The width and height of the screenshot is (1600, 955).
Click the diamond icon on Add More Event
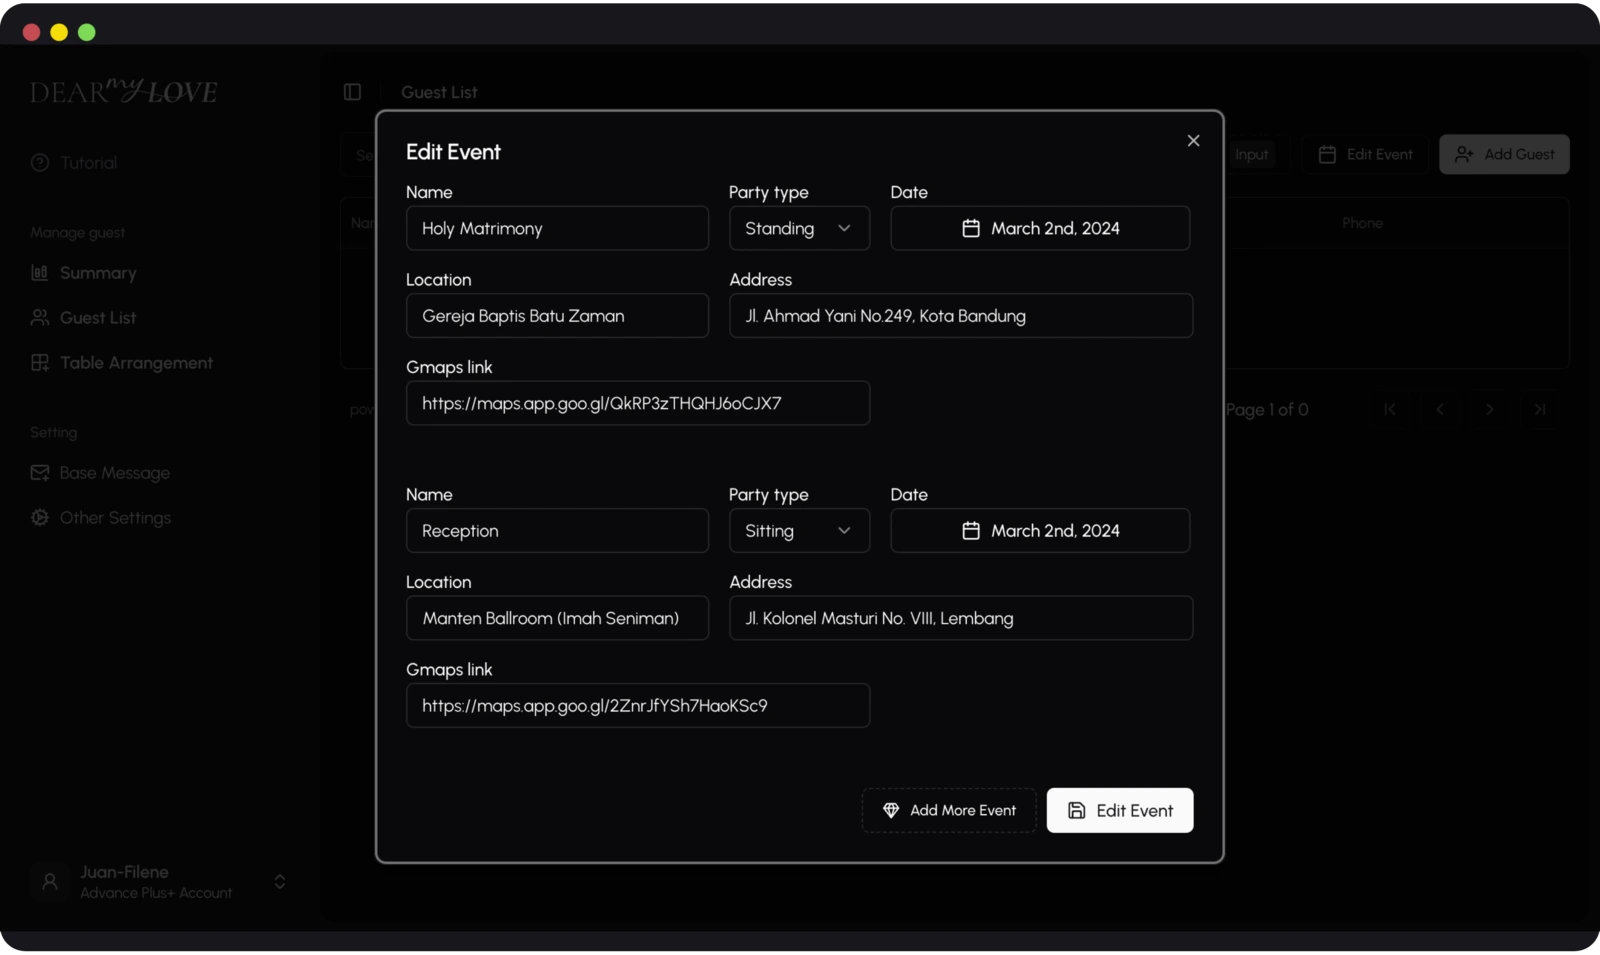[890, 810]
